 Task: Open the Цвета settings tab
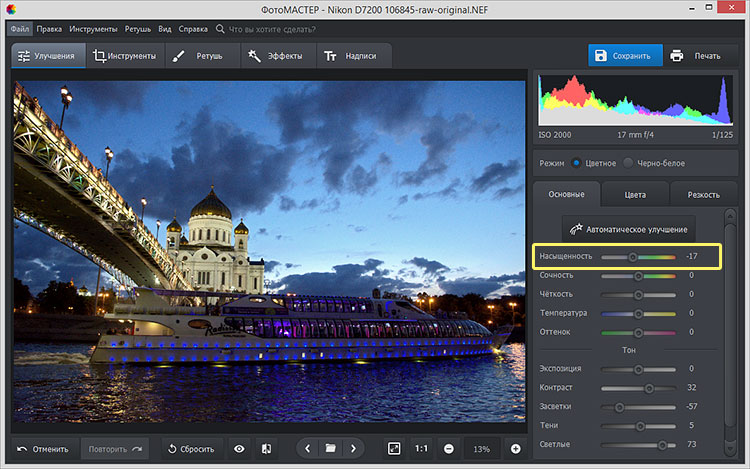pos(635,194)
